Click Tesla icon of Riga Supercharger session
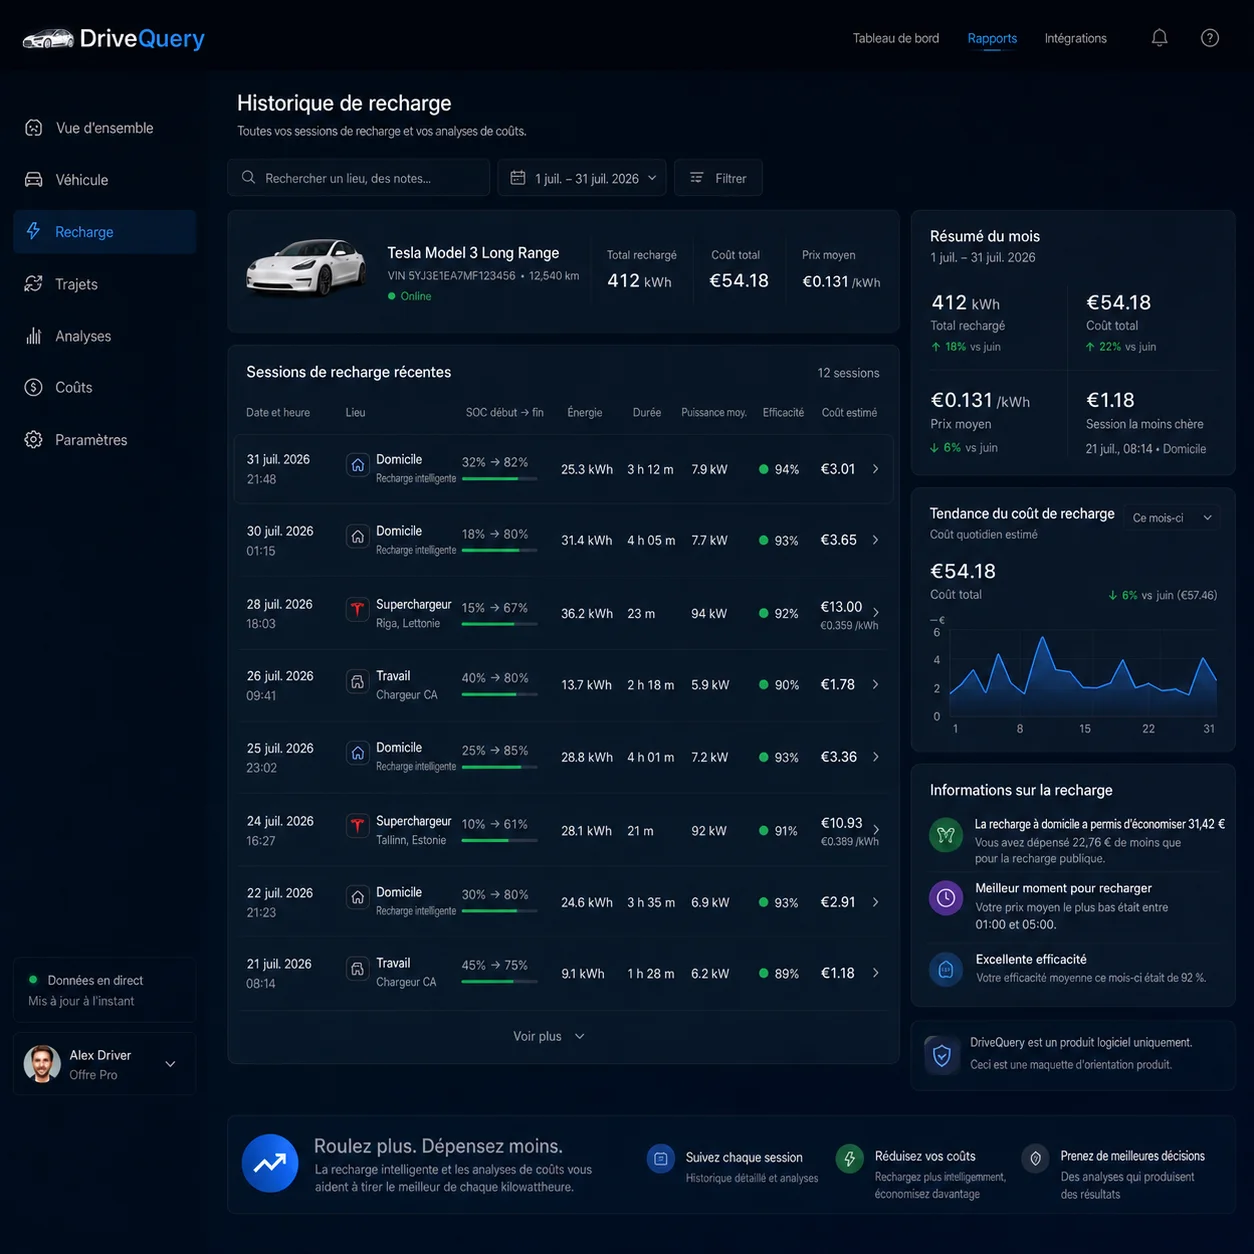Image resolution: width=1254 pixels, height=1254 pixels. 357,609
